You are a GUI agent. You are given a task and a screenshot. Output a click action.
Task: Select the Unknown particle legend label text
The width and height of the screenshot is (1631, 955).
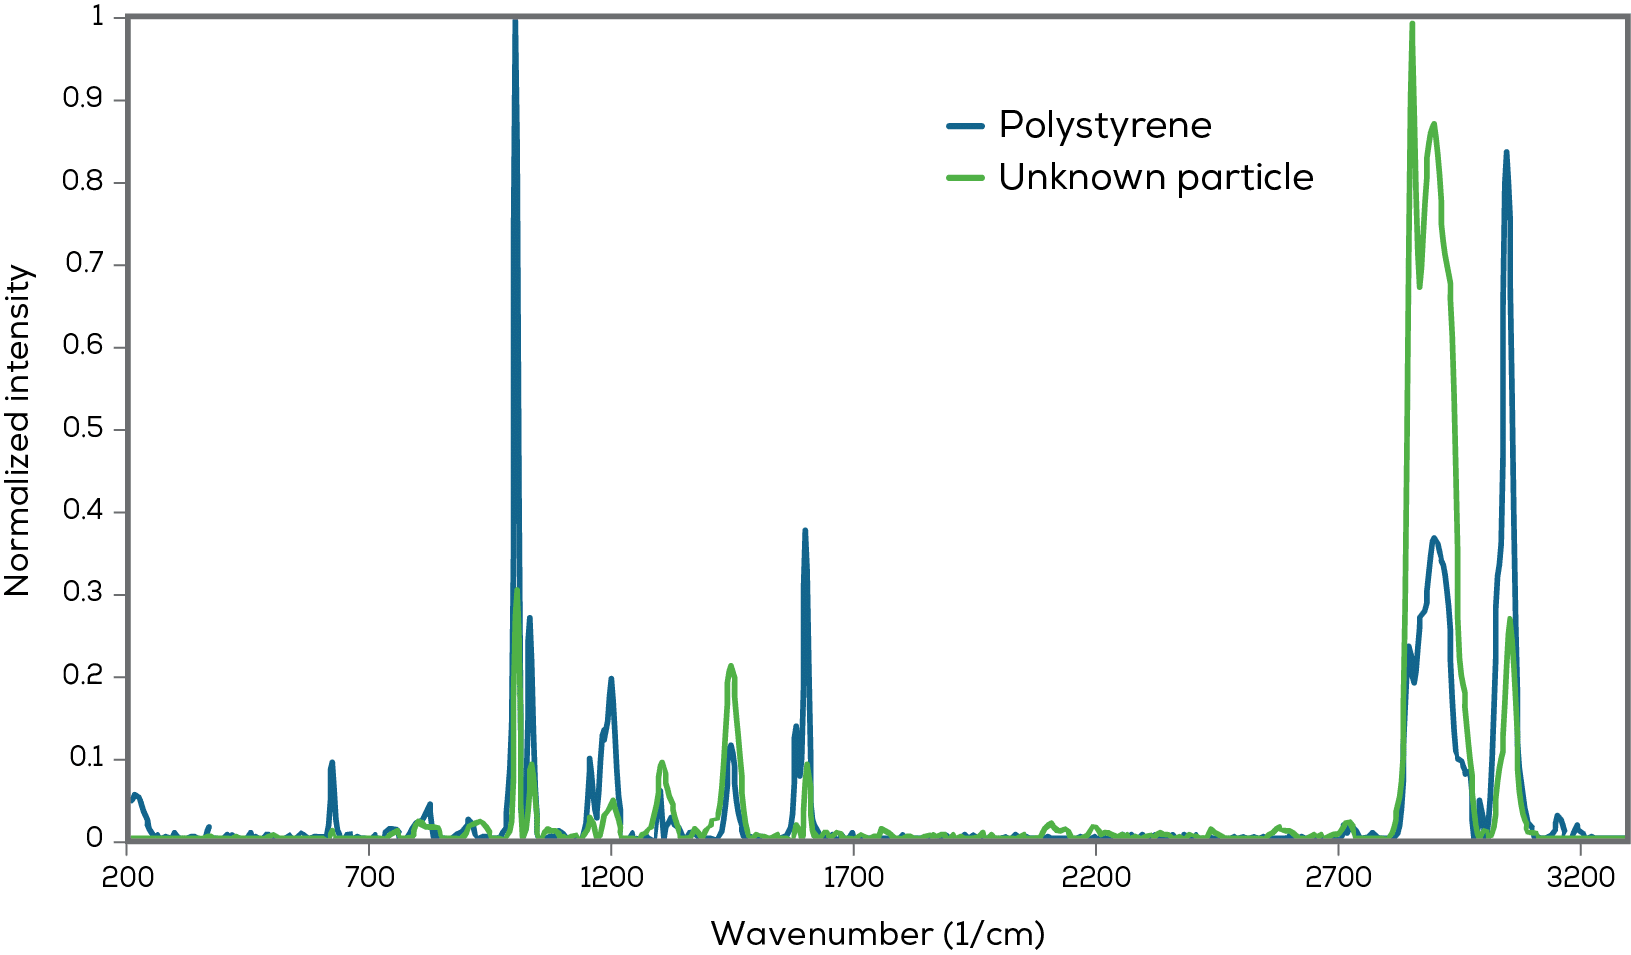(x=1156, y=179)
